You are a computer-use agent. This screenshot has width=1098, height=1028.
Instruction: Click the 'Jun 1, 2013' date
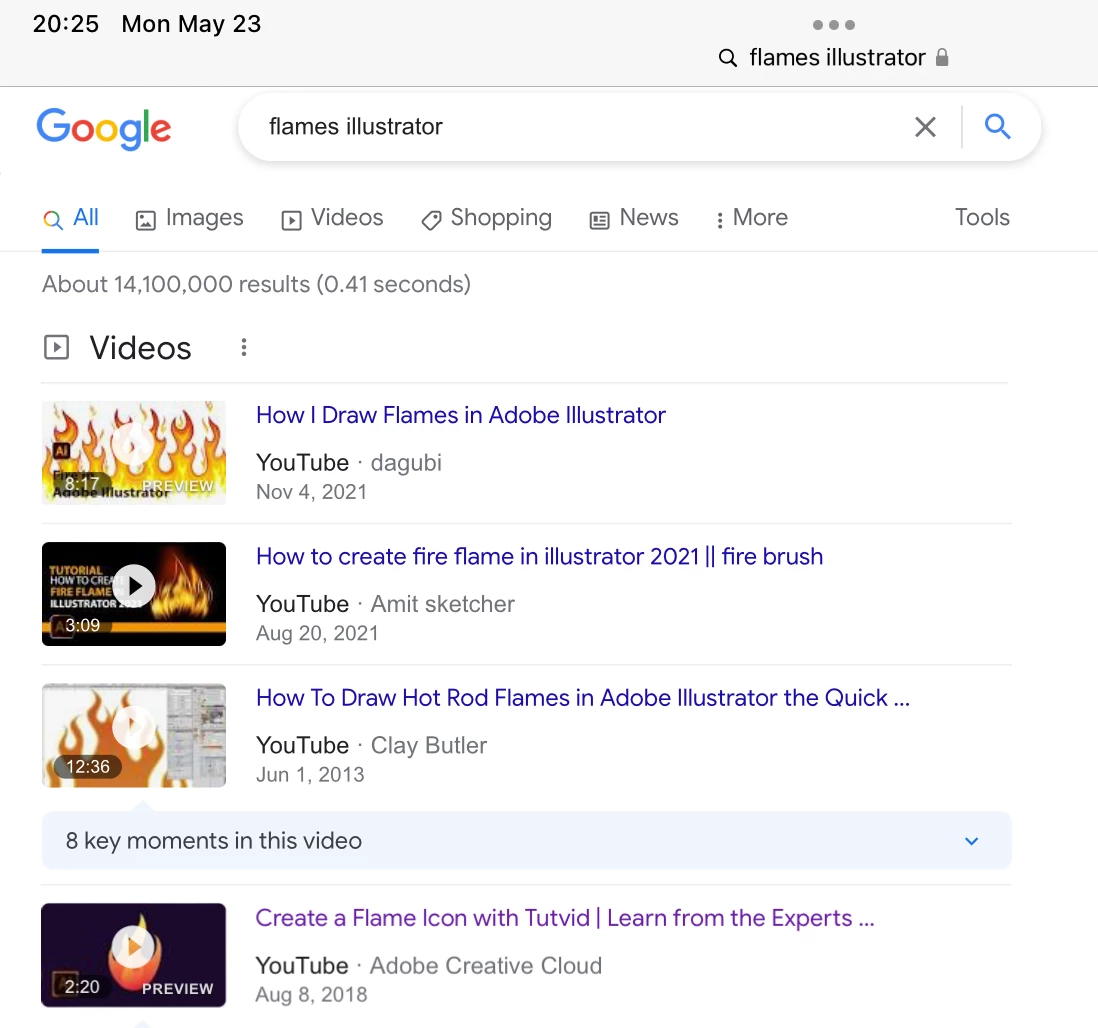[310, 775]
